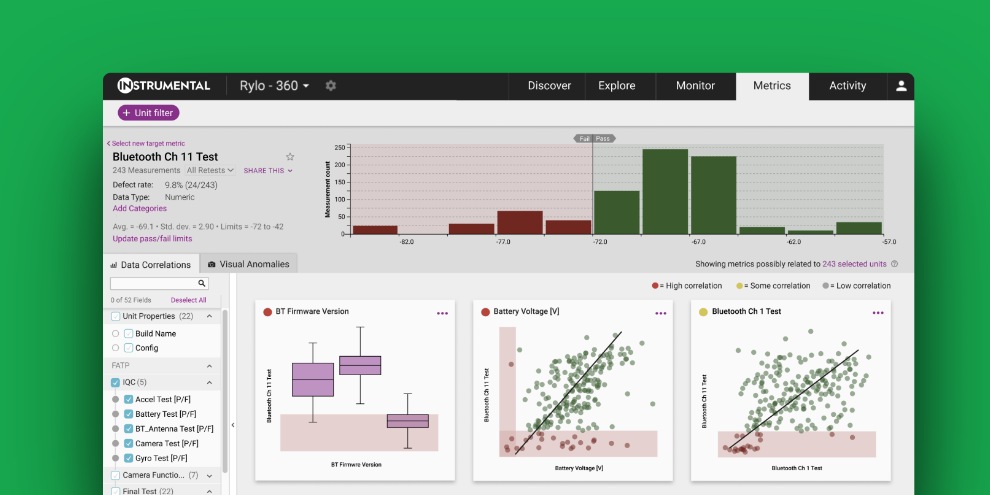Switch to the Monitor tab
Image resolution: width=990 pixels, height=495 pixels.
pyautogui.click(x=695, y=86)
